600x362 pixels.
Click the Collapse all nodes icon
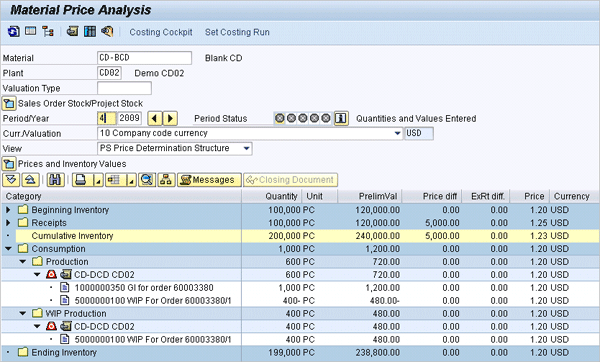[x=31, y=179]
